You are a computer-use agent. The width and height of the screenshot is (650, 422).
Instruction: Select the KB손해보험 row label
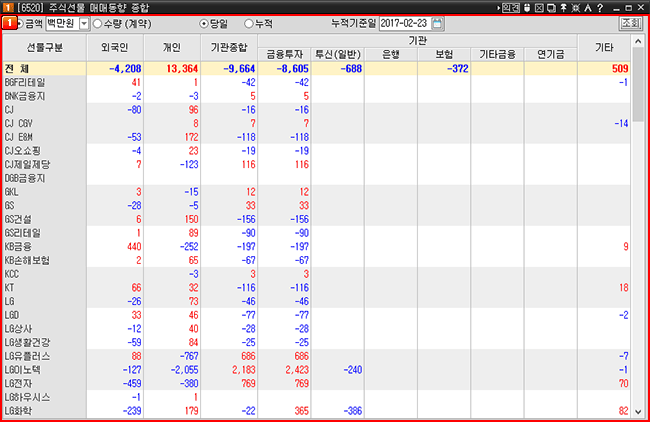27,260
